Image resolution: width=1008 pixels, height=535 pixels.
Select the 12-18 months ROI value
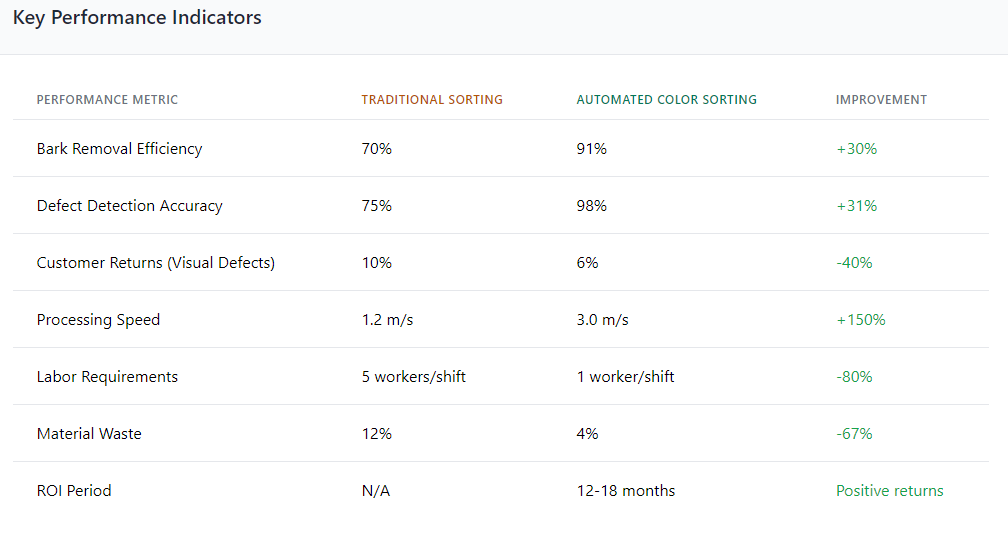(625, 491)
